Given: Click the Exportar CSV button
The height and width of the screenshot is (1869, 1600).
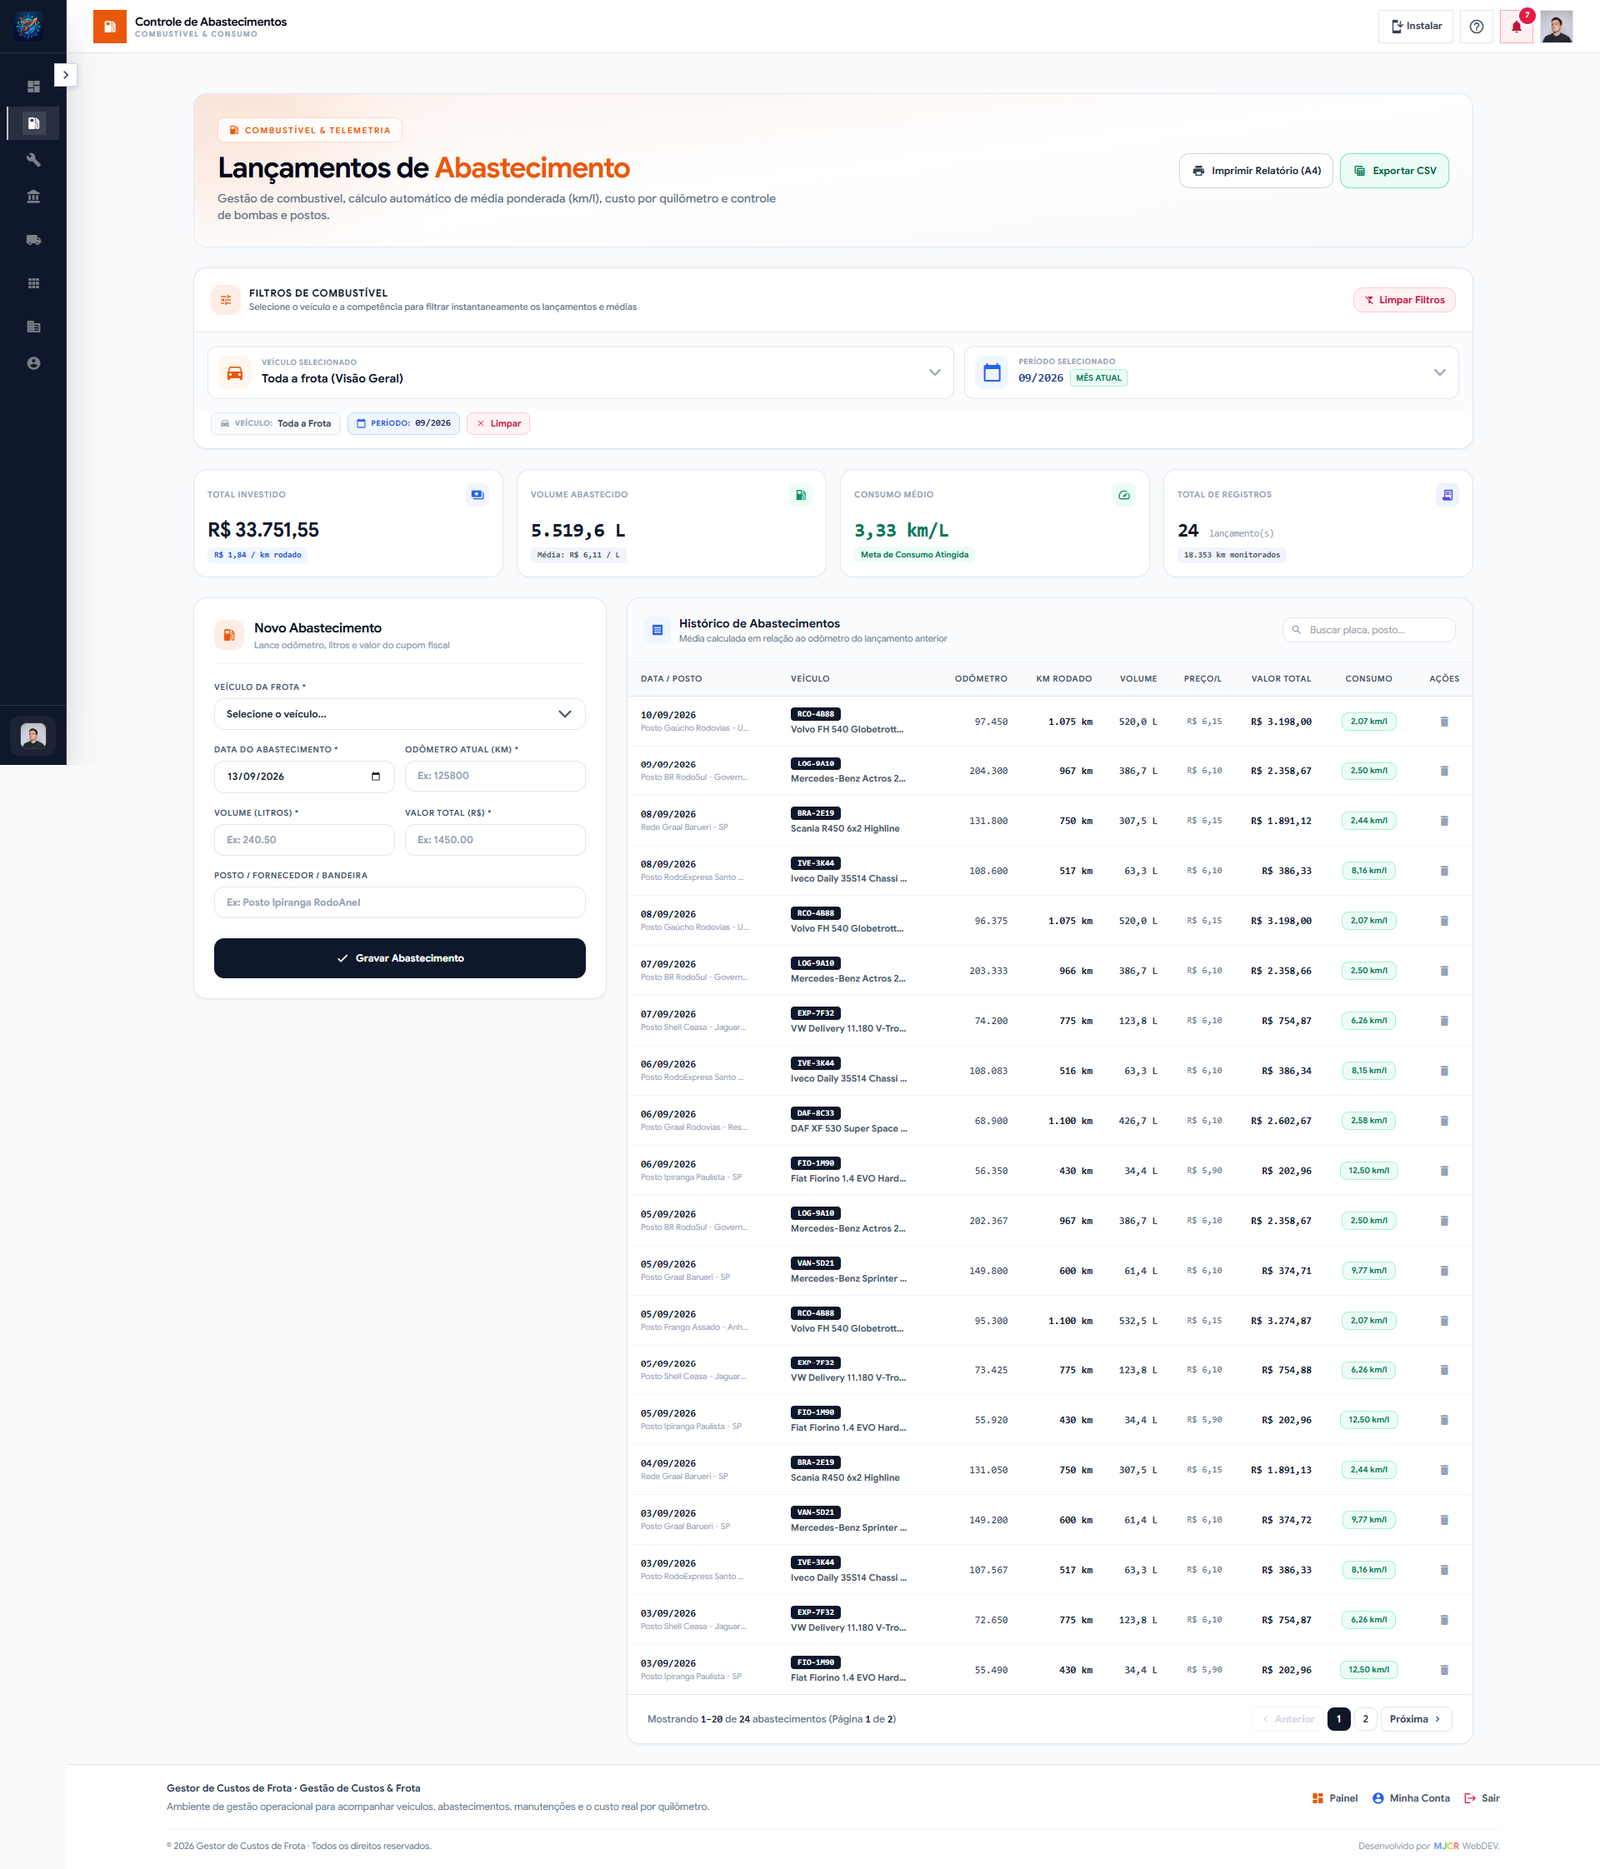Looking at the screenshot, I should (1394, 171).
